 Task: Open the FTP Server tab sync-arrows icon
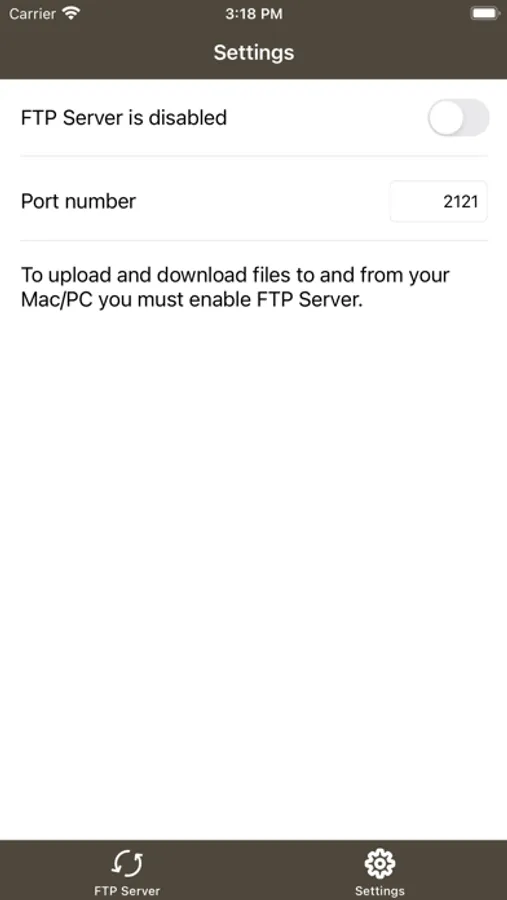point(127,864)
